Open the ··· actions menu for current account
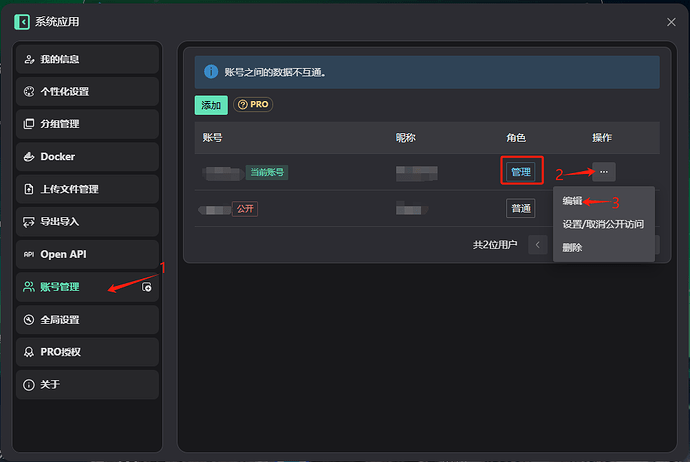This screenshot has height=462, width=690. coord(604,172)
